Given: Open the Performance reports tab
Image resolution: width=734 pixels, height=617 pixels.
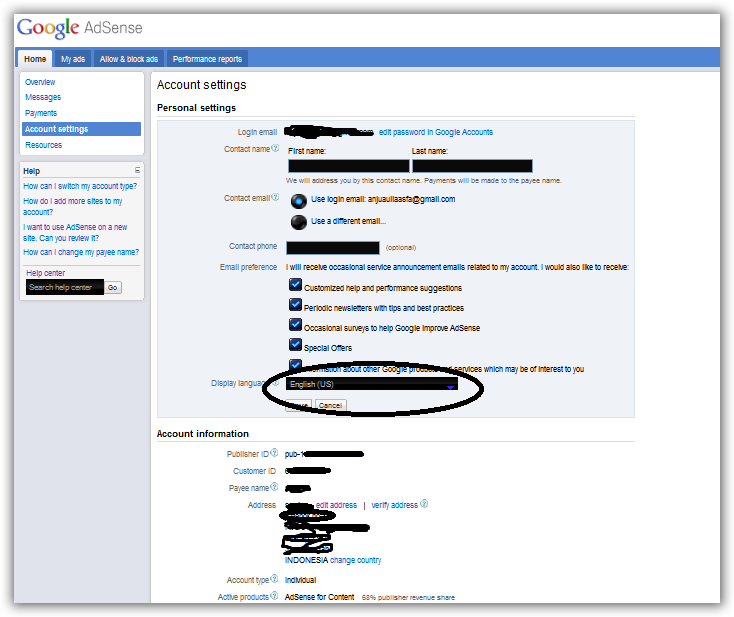Looking at the screenshot, I should tap(207, 59).
